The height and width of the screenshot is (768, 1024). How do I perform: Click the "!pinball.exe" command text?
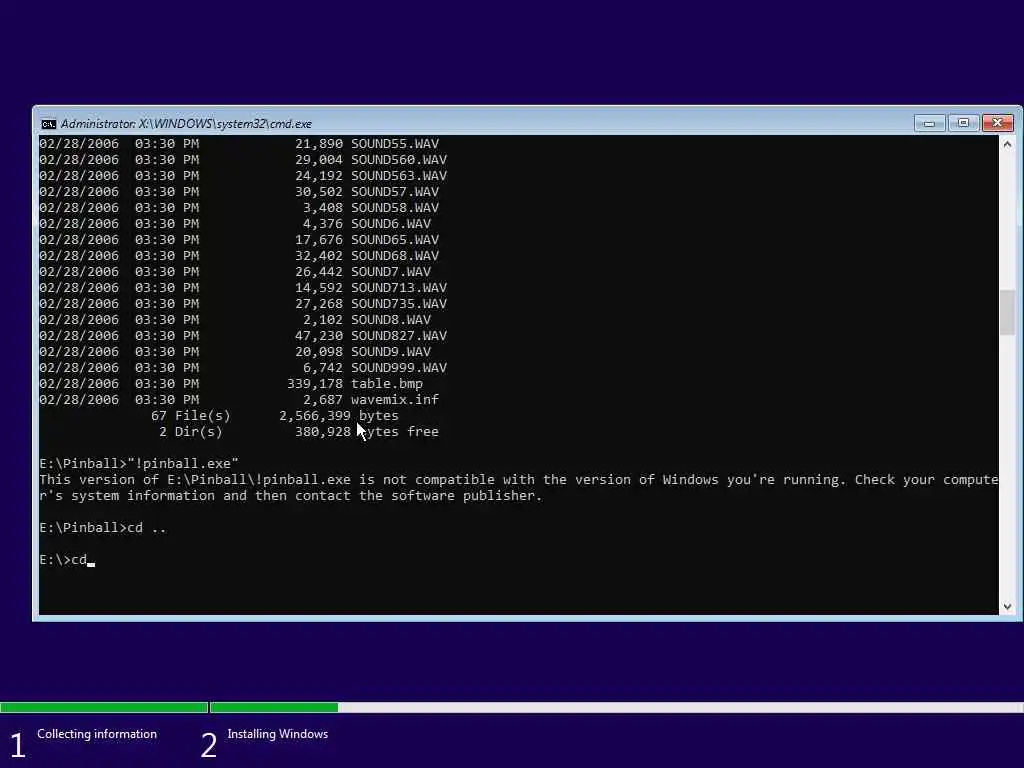(x=184, y=464)
